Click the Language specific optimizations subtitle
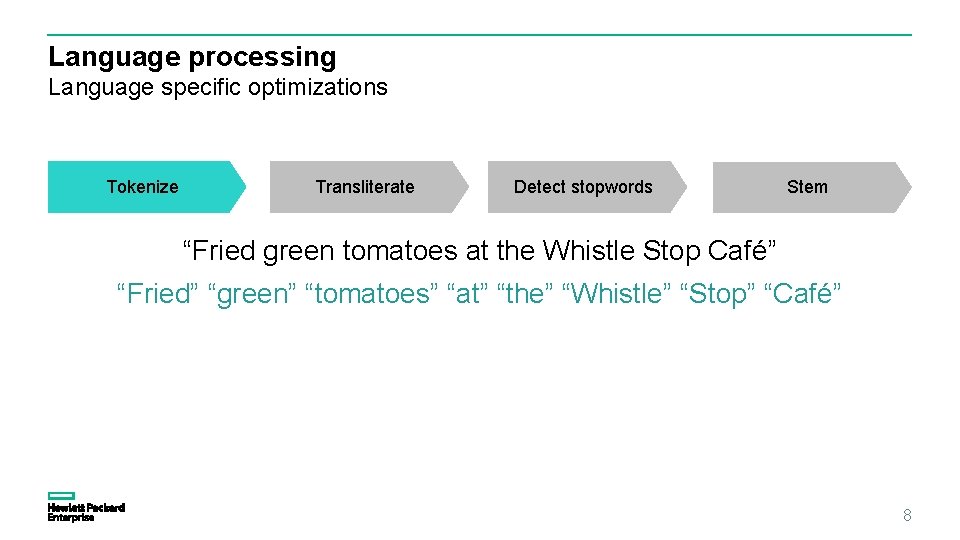 217,87
